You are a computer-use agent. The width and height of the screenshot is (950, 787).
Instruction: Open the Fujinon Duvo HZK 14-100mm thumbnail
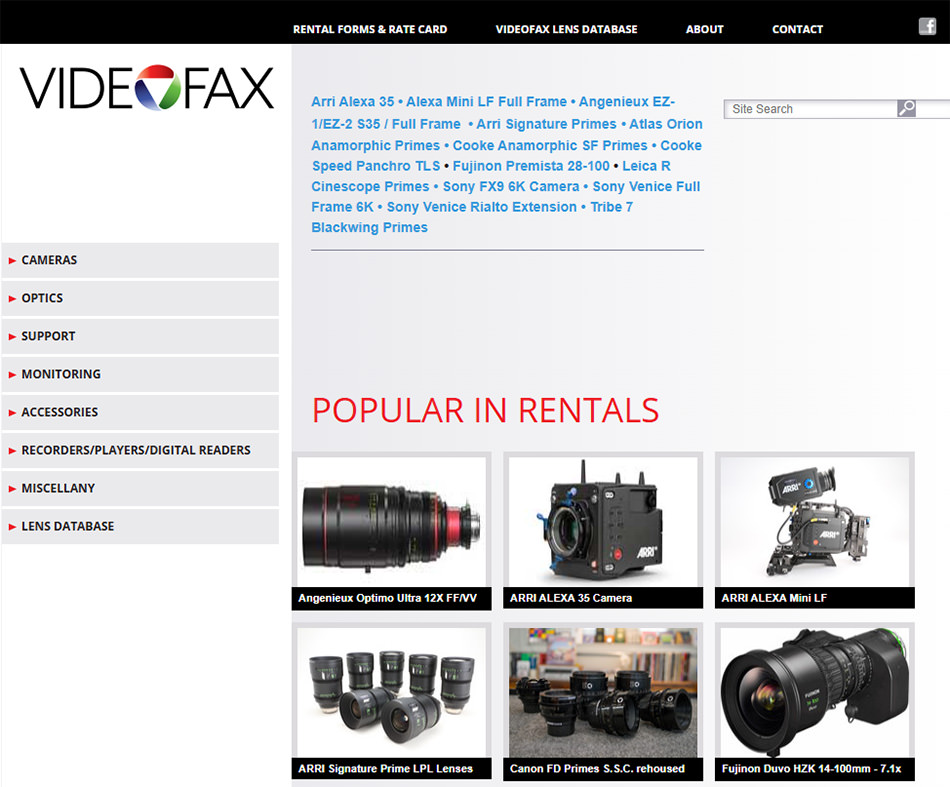click(814, 692)
